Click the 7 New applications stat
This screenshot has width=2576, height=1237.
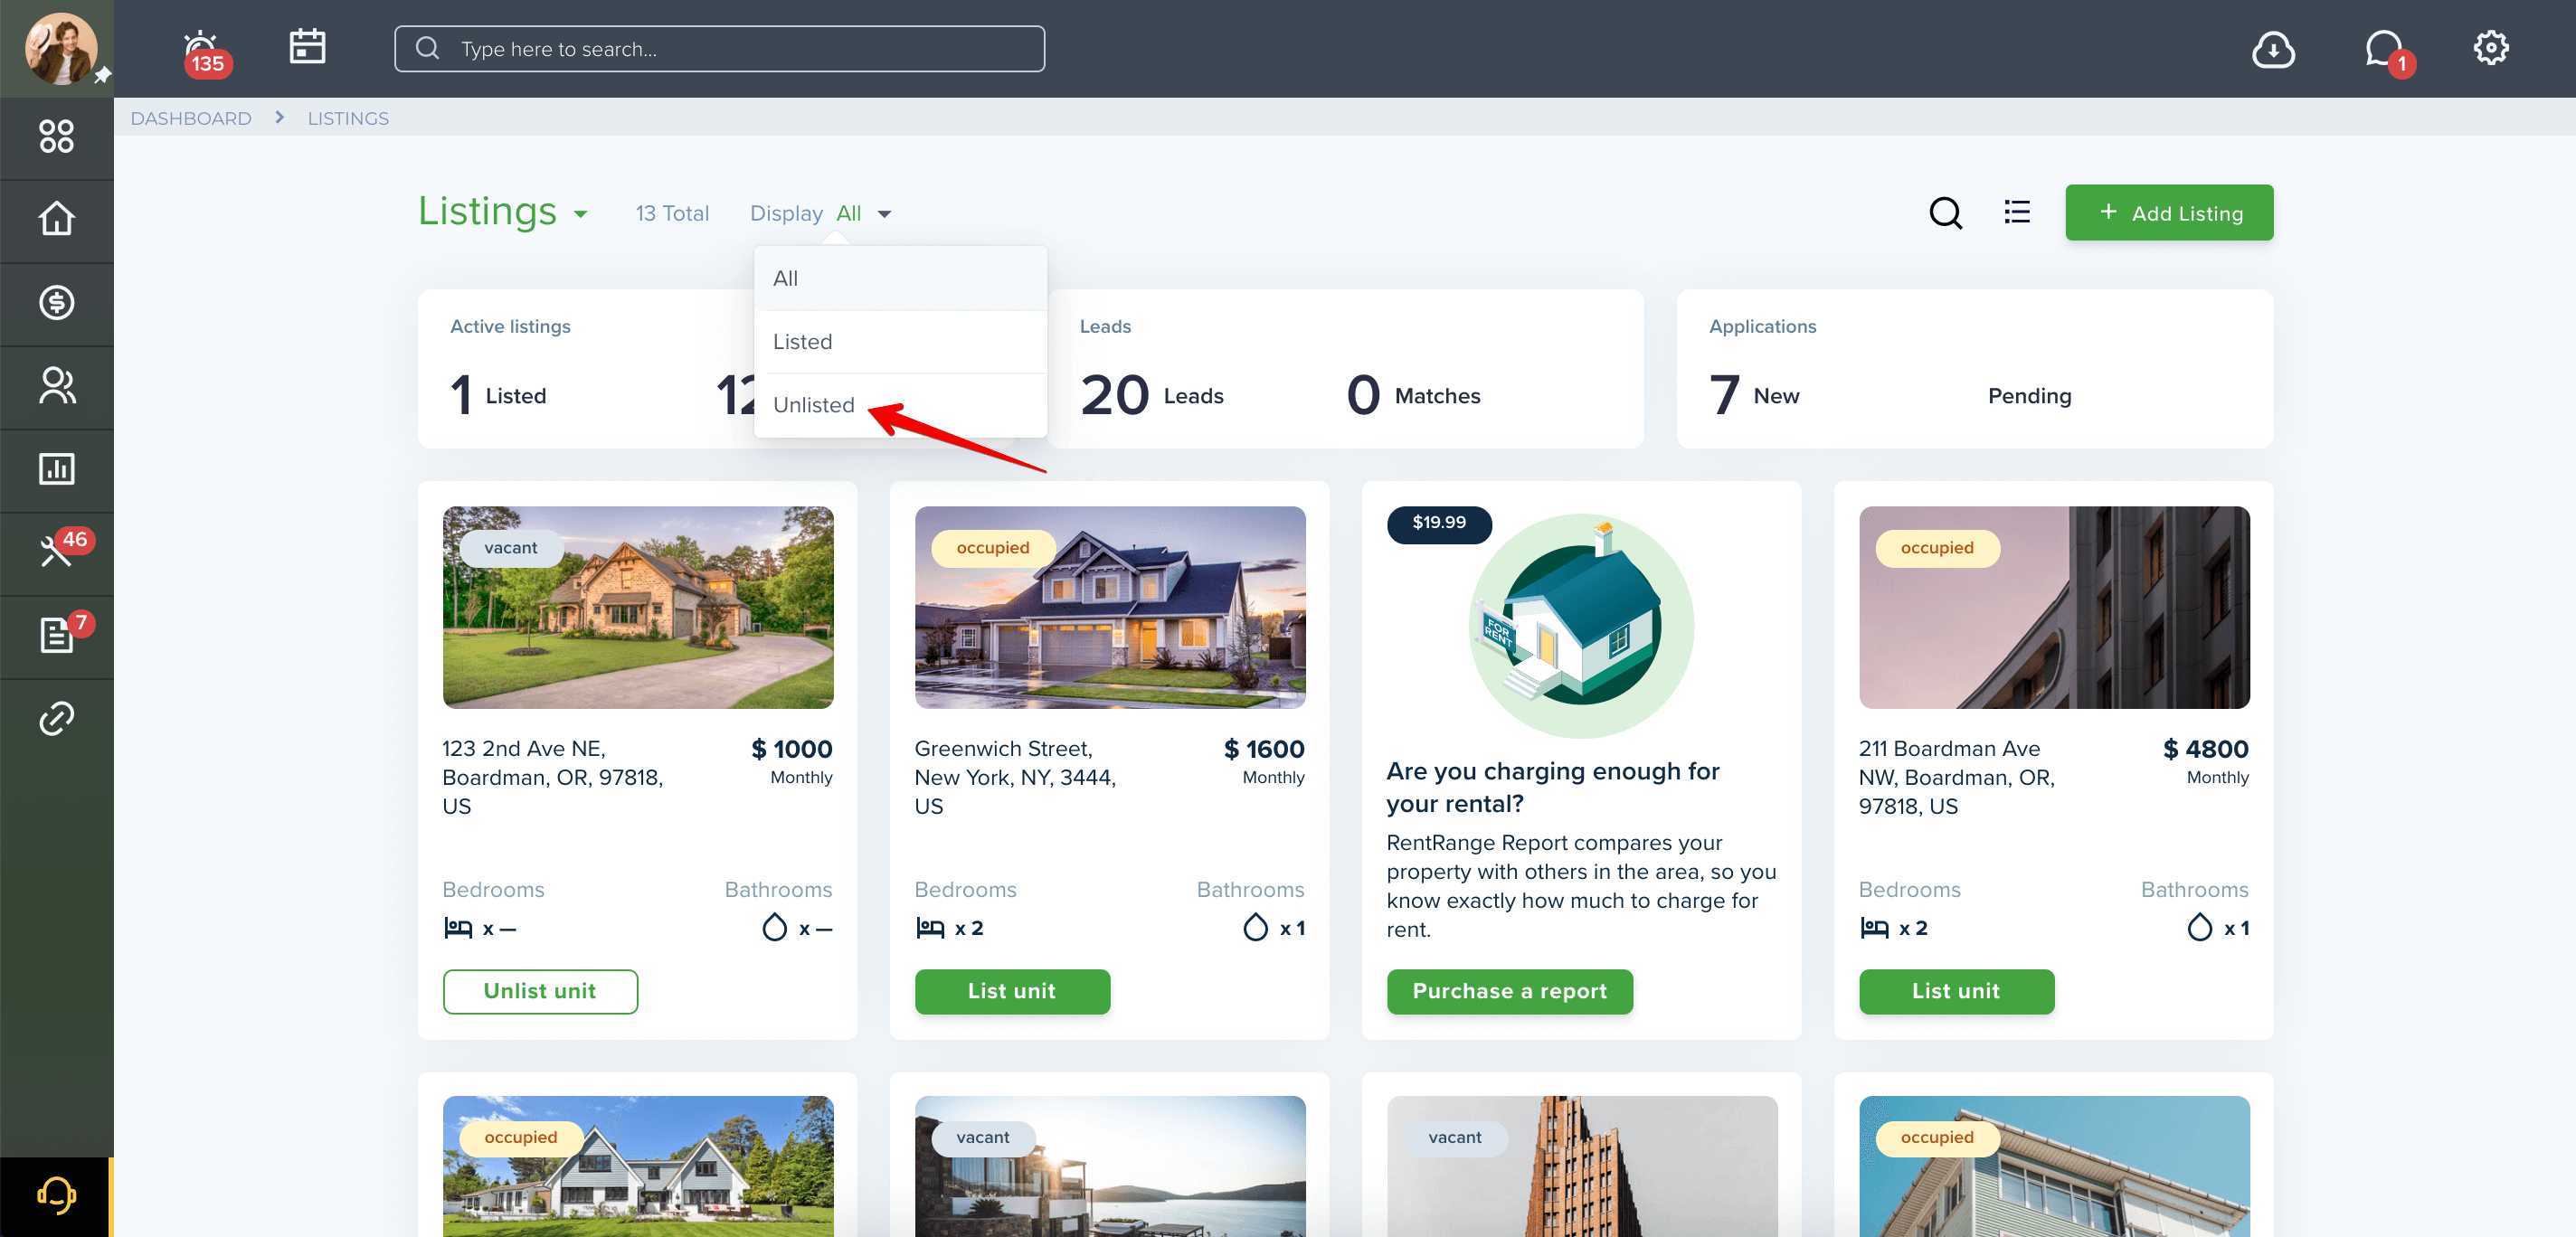pos(1754,395)
